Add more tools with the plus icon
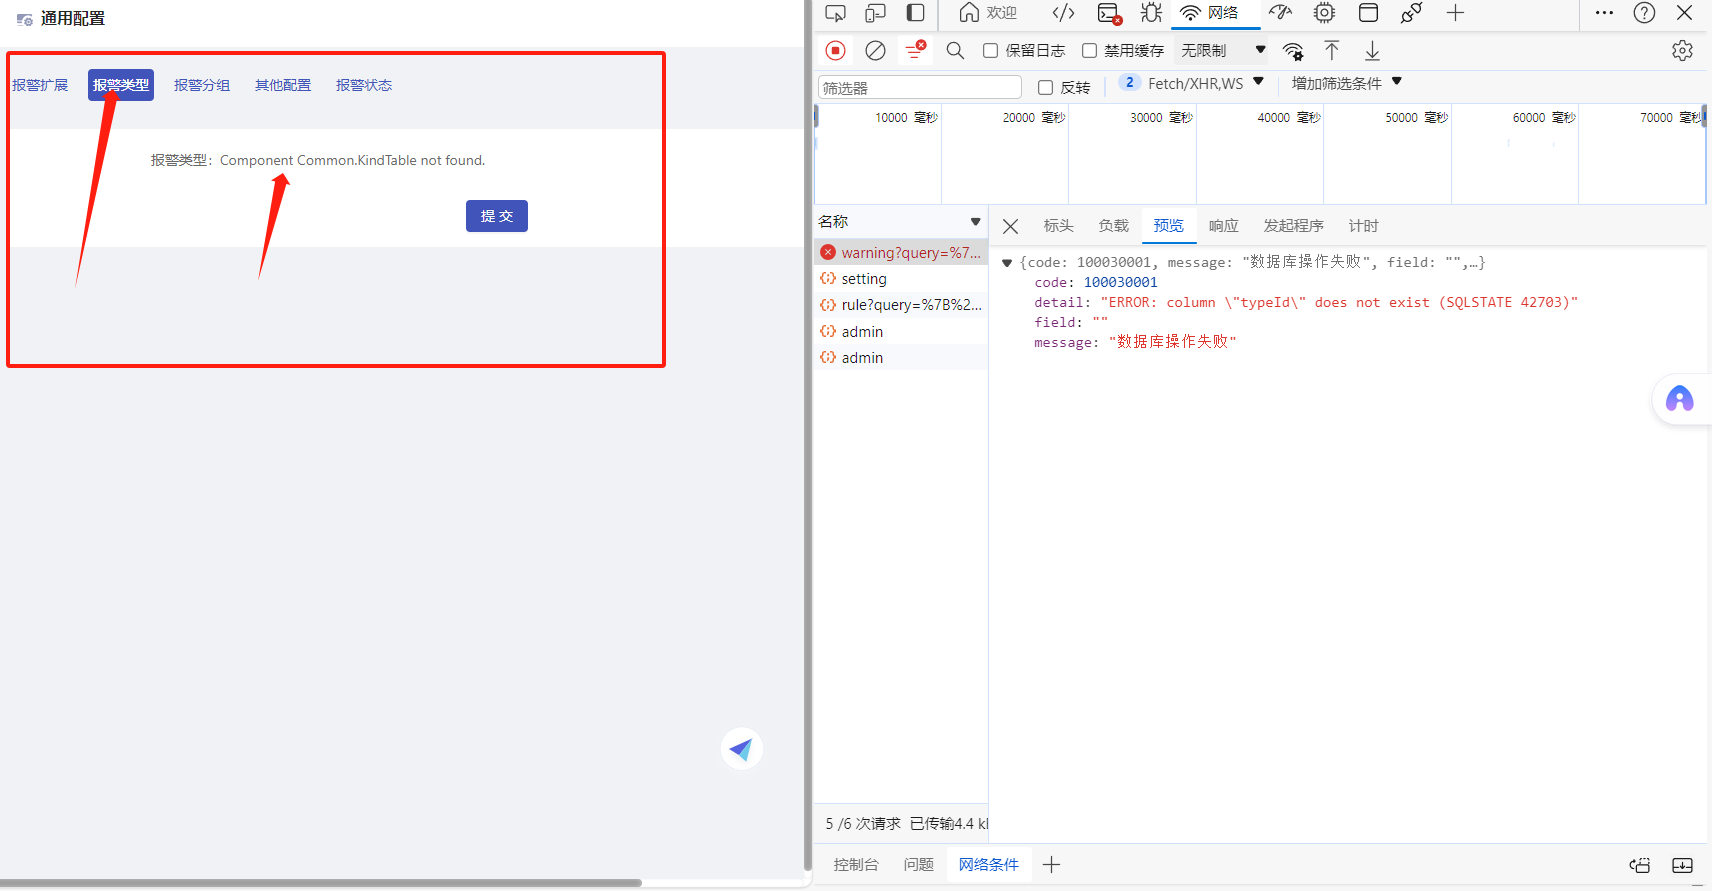Image resolution: width=1712 pixels, height=891 pixels. coord(1455,13)
